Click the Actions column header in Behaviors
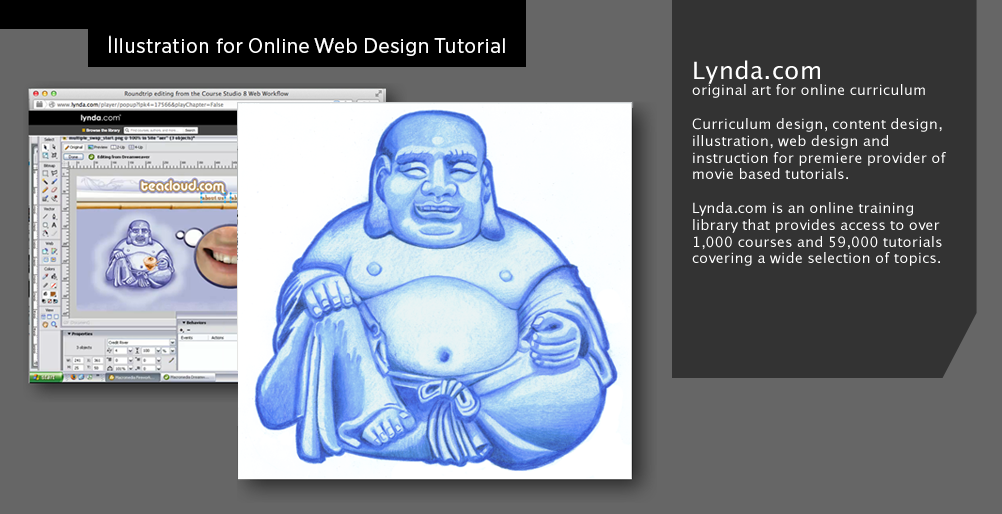The width and height of the screenshot is (1002, 514). (x=217, y=338)
